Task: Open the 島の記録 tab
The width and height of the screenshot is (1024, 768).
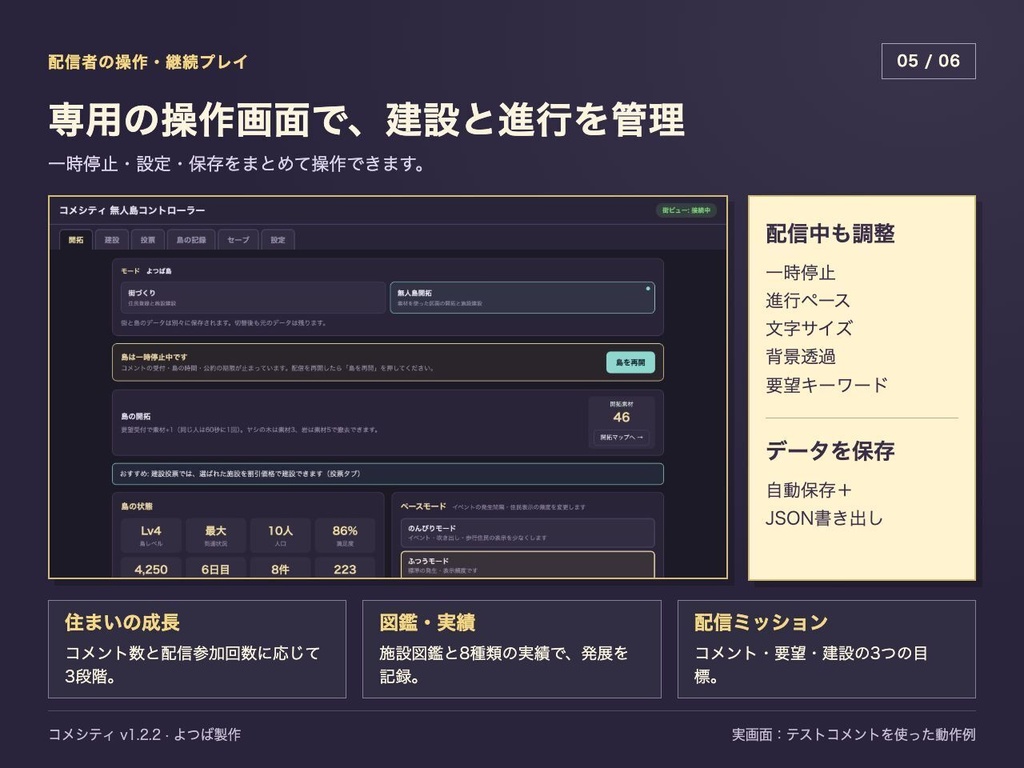Action: click(191, 240)
